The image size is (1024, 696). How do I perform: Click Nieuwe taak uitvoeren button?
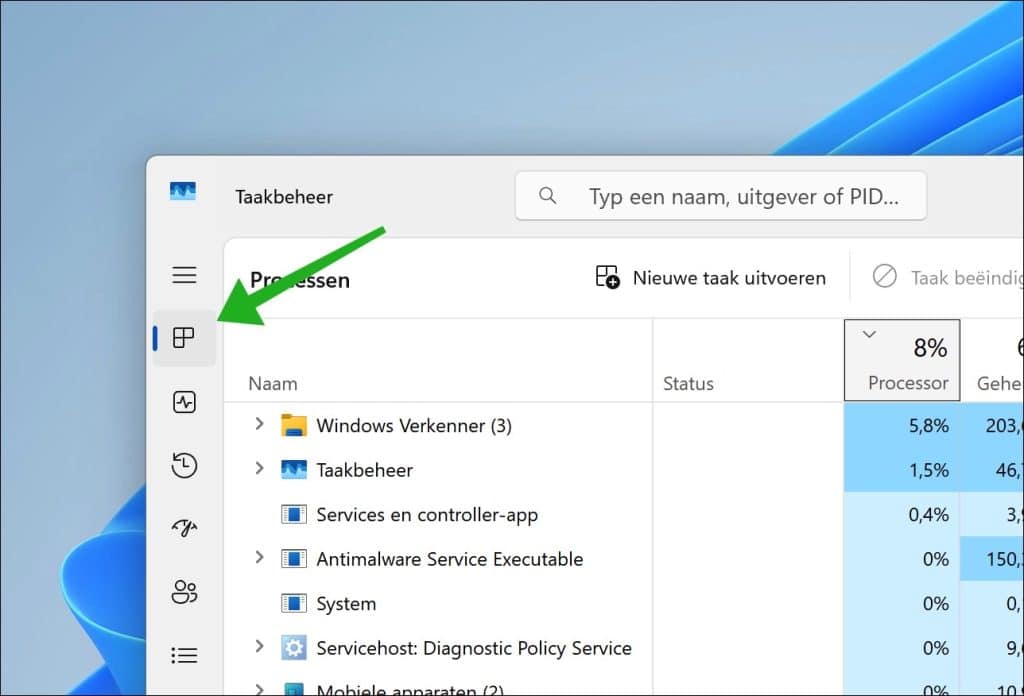pos(711,277)
